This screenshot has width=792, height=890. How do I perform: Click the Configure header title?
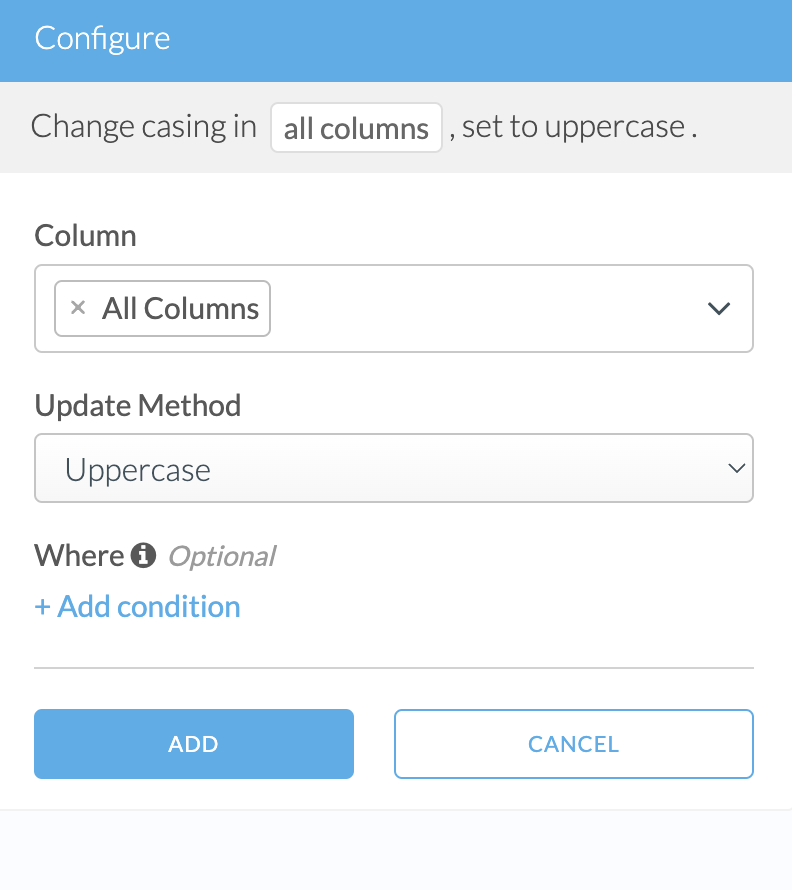click(102, 39)
